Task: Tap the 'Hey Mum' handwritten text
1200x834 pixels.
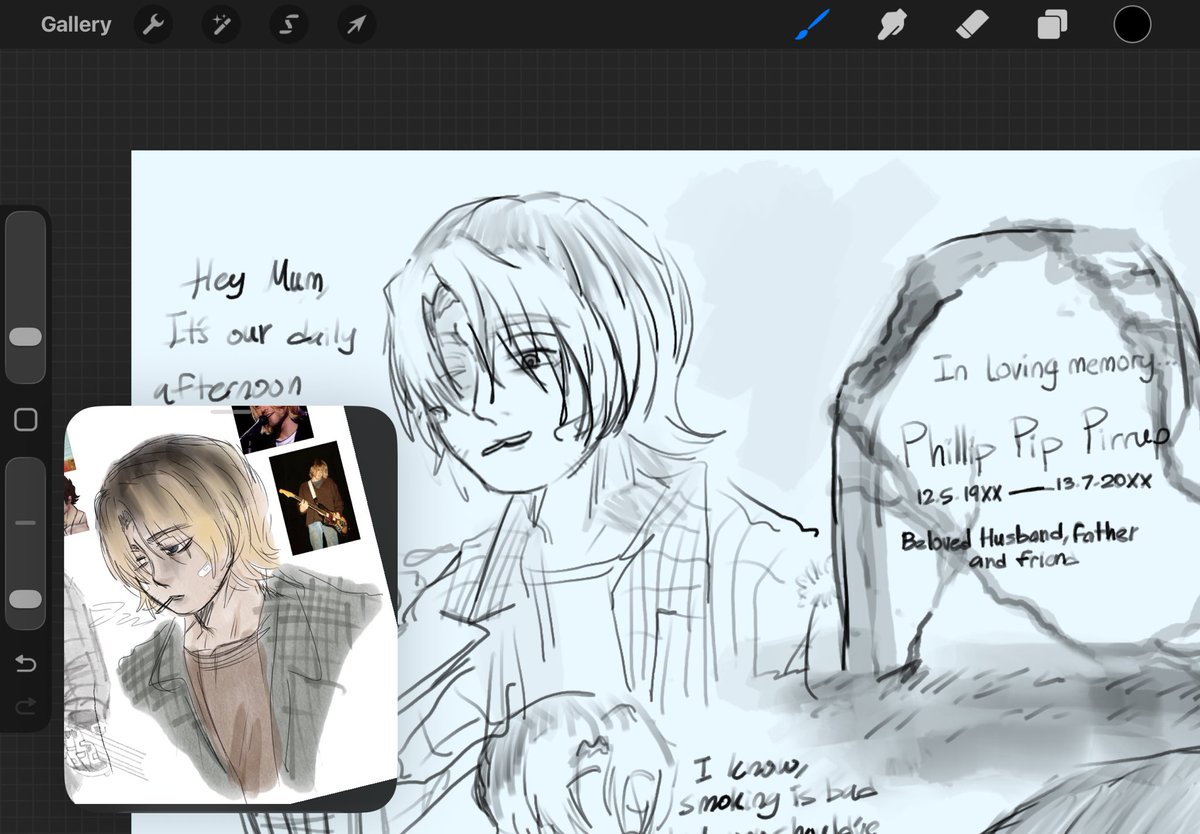Action: tap(258, 280)
